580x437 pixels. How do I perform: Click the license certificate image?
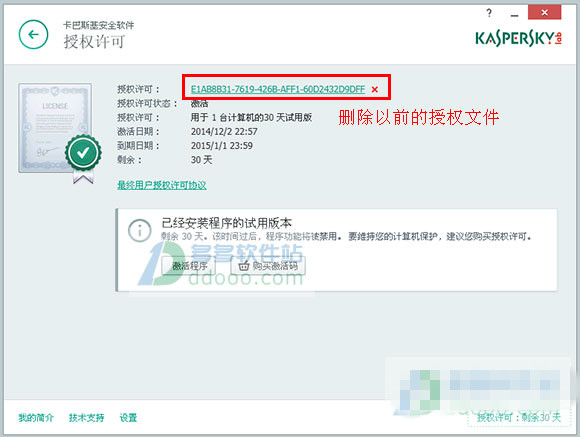pyautogui.click(x=55, y=128)
